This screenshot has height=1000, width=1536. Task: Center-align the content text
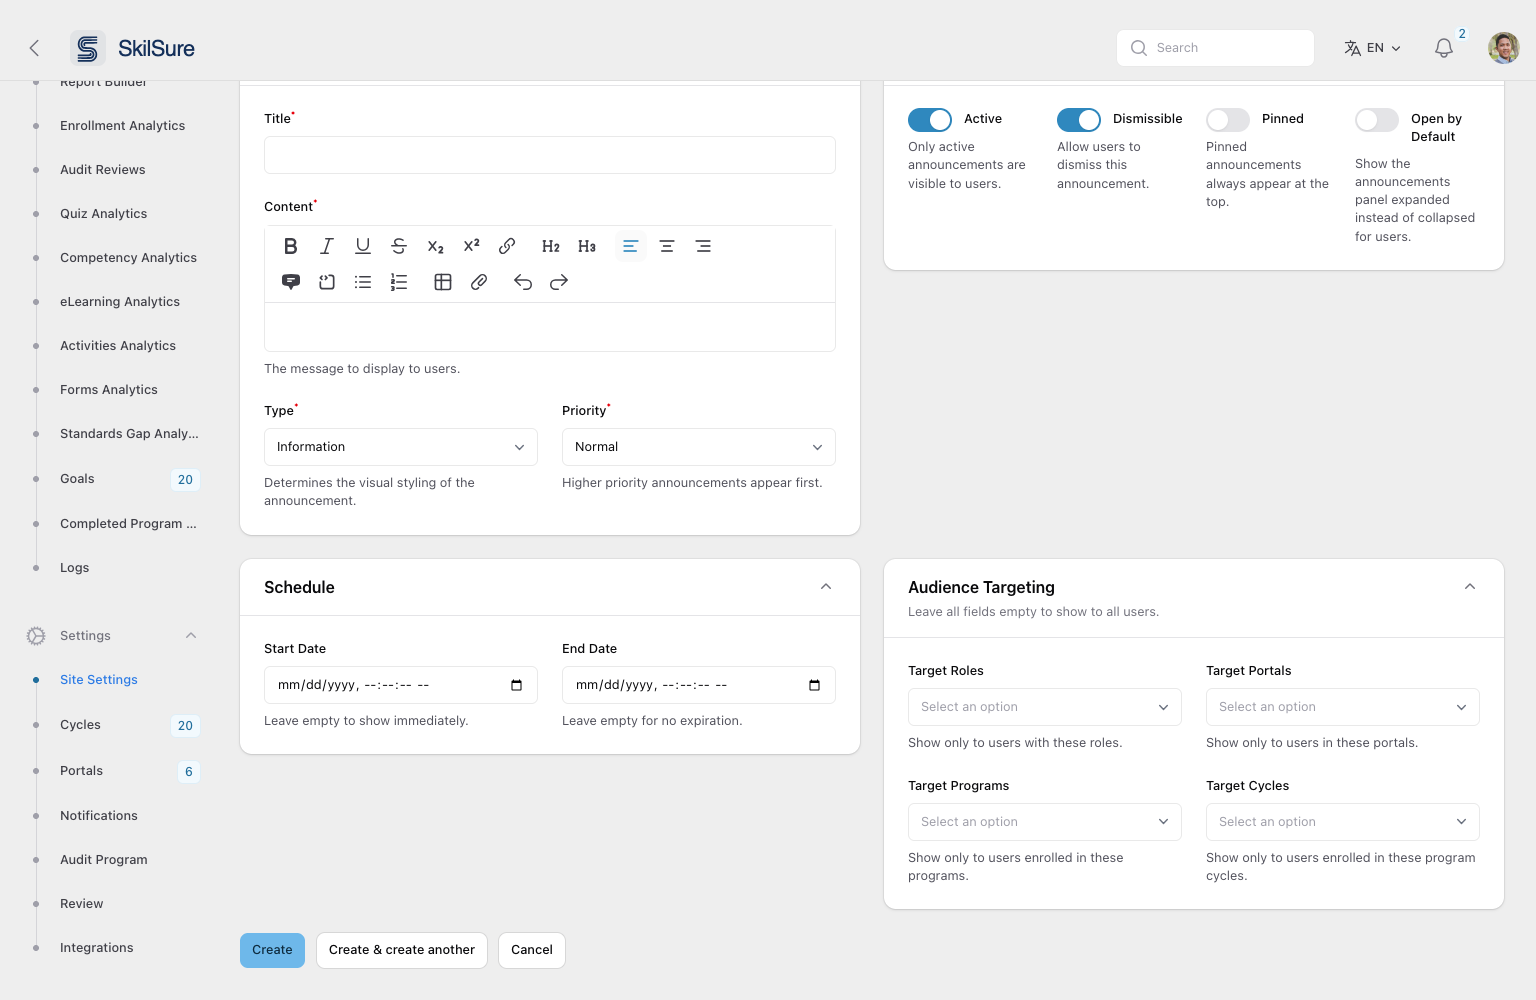coord(667,246)
